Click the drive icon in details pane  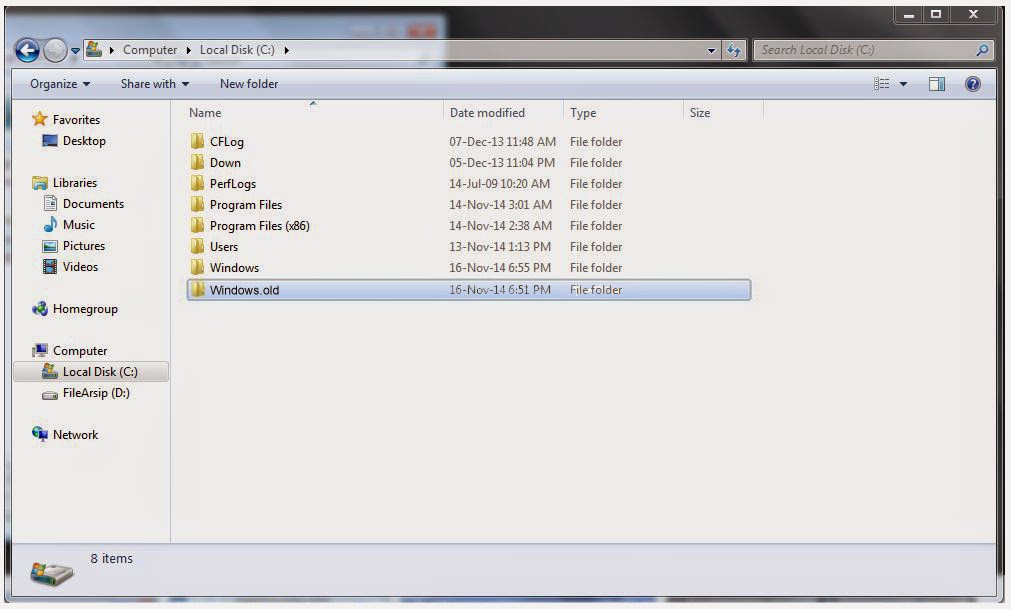tap(52, 572)
